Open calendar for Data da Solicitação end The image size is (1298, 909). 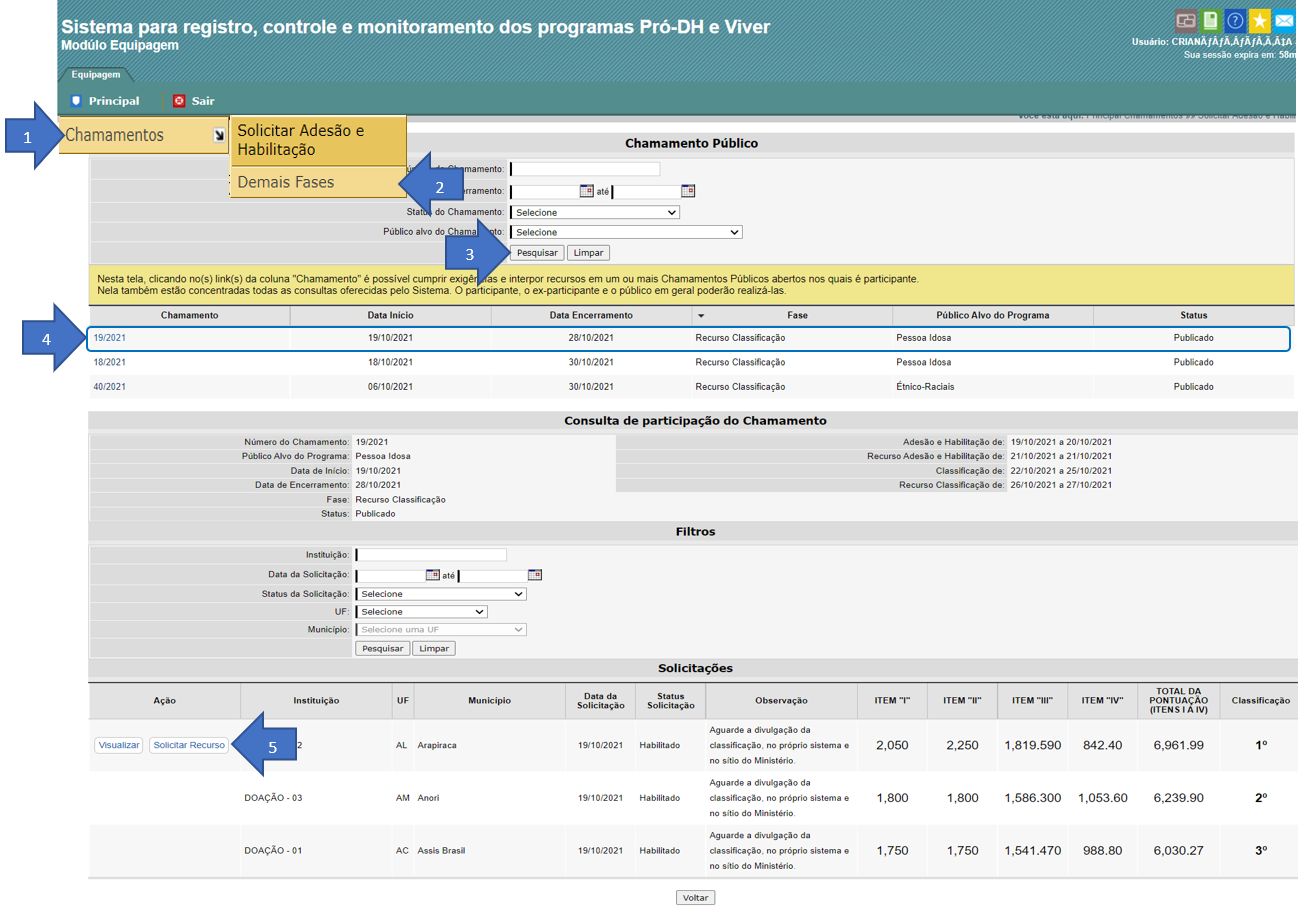click(x=534, y=575)
